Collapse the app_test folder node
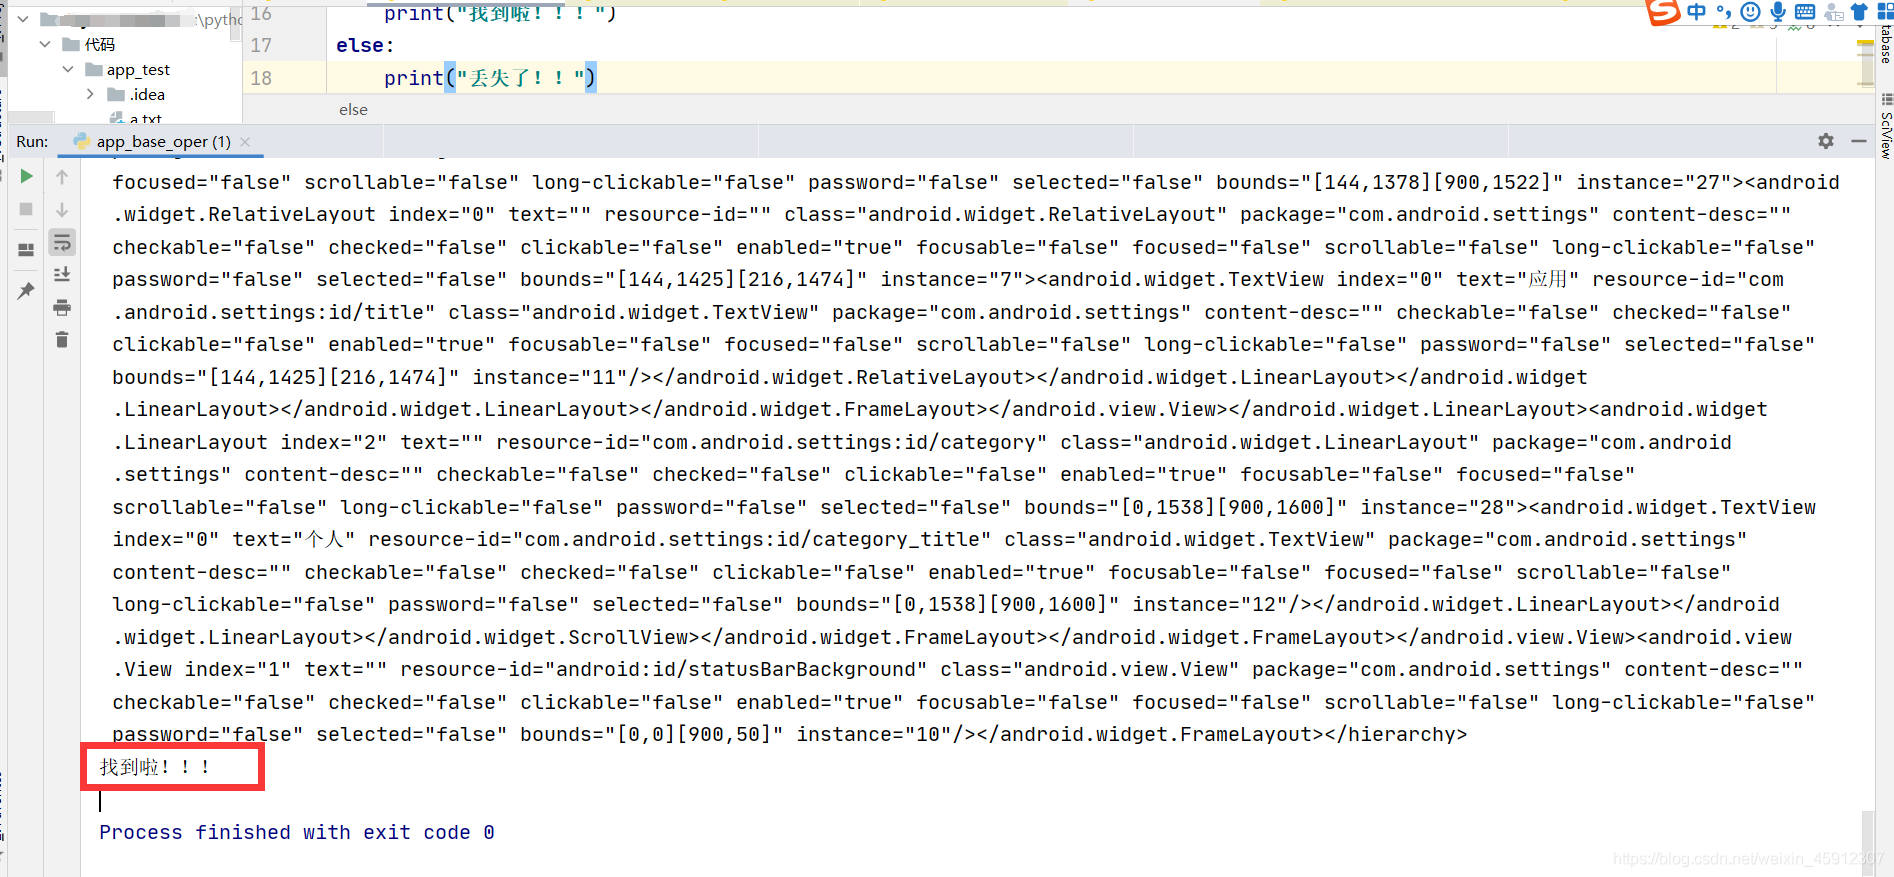Image resolution: width=1894 pixels, height=877 pixels. [68, 69]
